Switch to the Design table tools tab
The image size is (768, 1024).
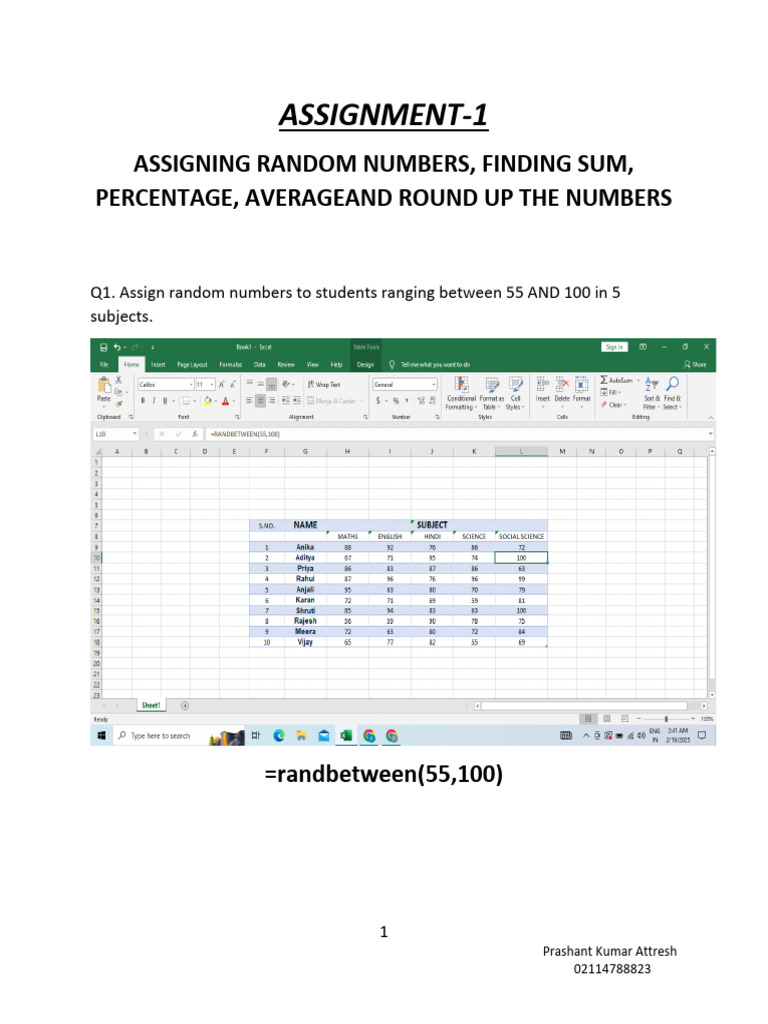tap(365, 364)
